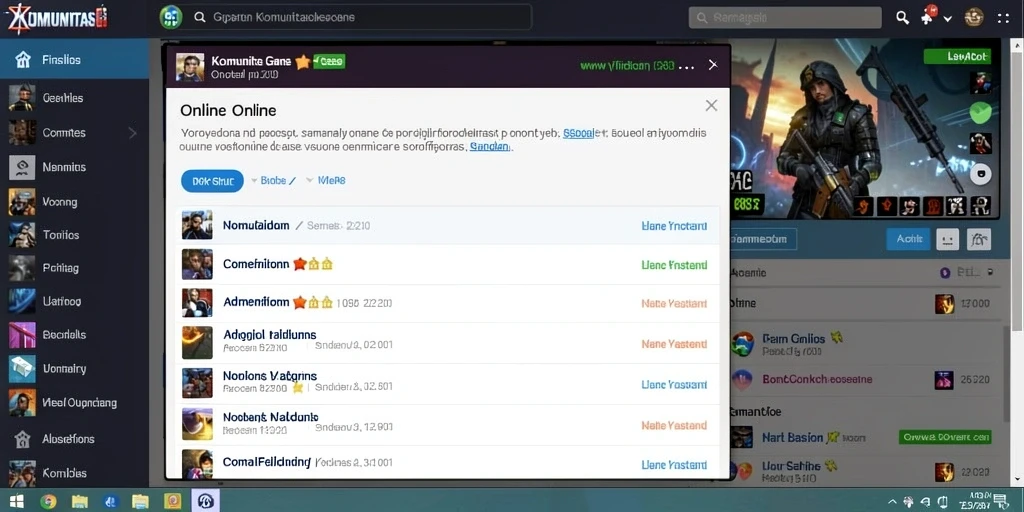Select the ComalFeldndng entry

point(448,462)
